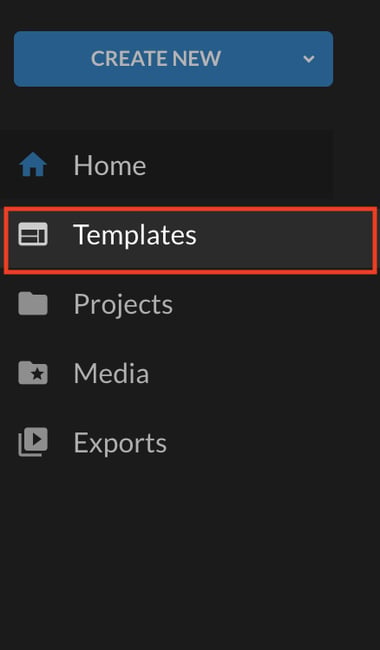Expand the CREATE NEW dropdown chevron
This screenshot has width=380, height=650.
[x=309, y=59]
